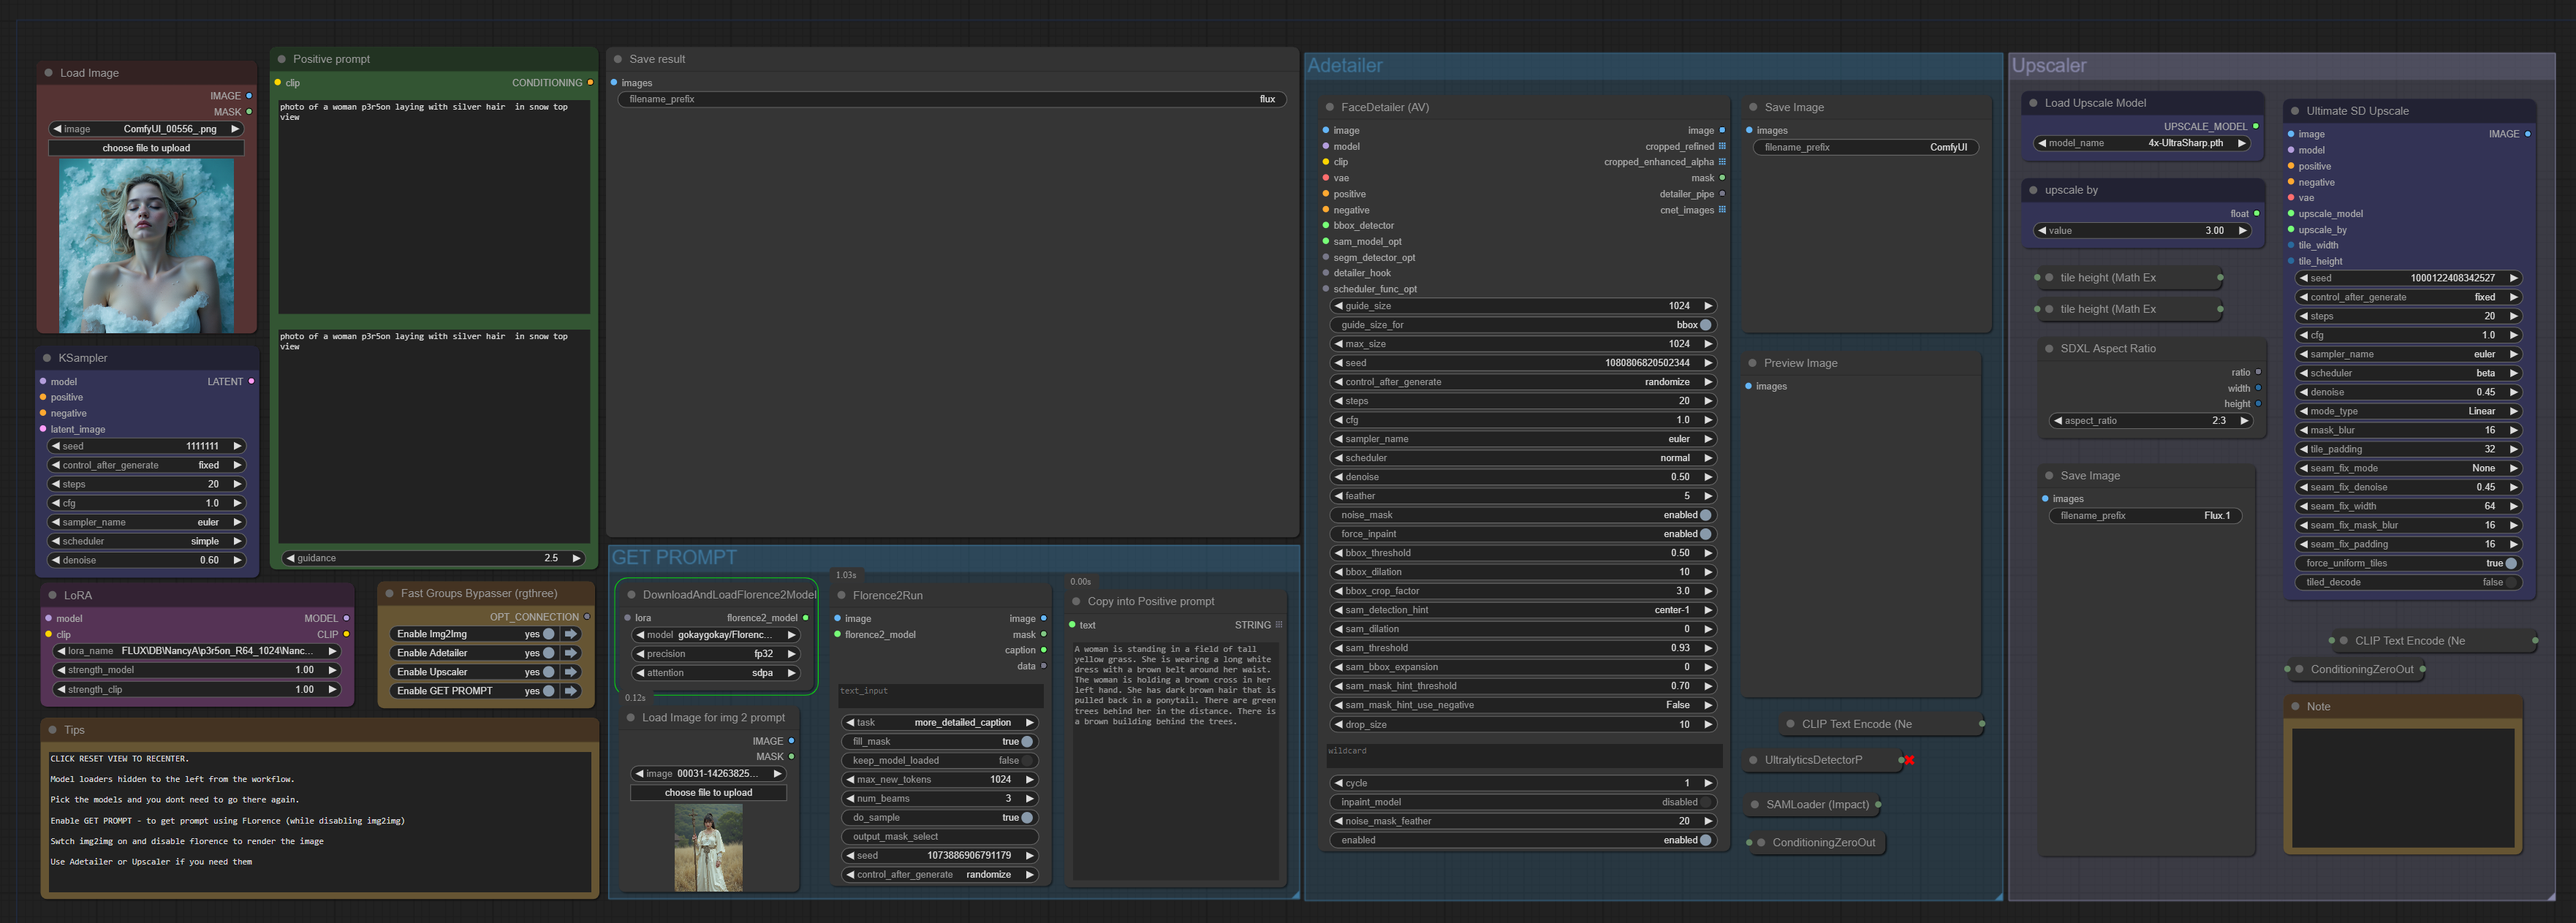This screenshot has height=923, width=2576.
Task: Click the Upscaler group title
Action: pos(2048,66)
